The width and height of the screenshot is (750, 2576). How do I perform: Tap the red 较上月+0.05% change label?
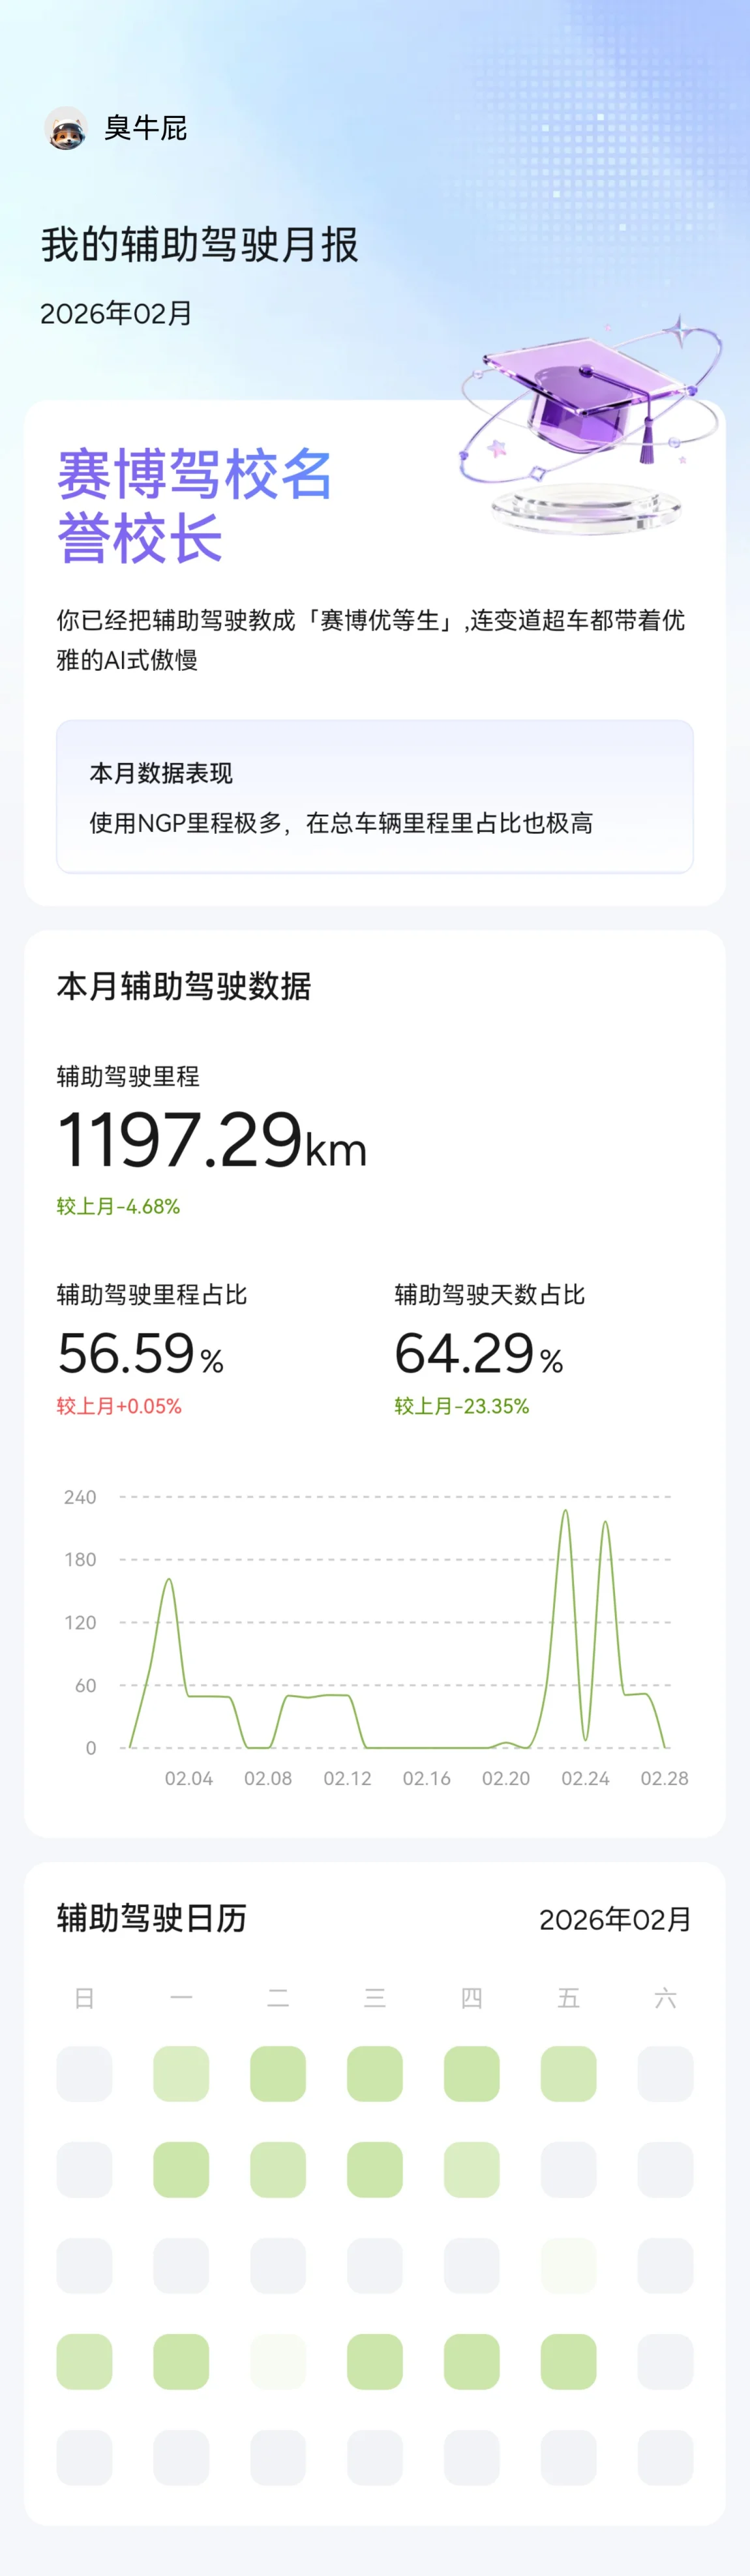tap(119, 1406)
